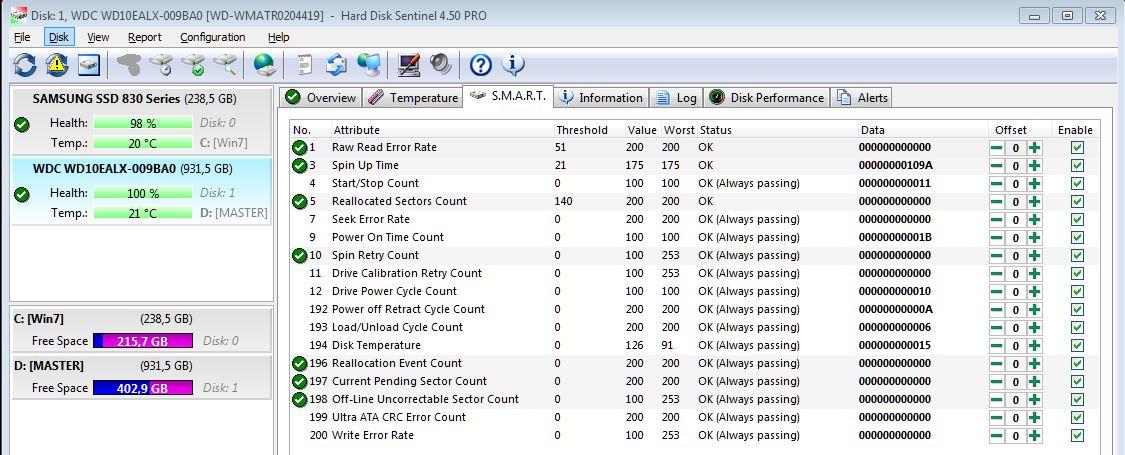1125x455 pixels.
Task: Click the network computer globe toolbar icon
Action: [369, 65]
